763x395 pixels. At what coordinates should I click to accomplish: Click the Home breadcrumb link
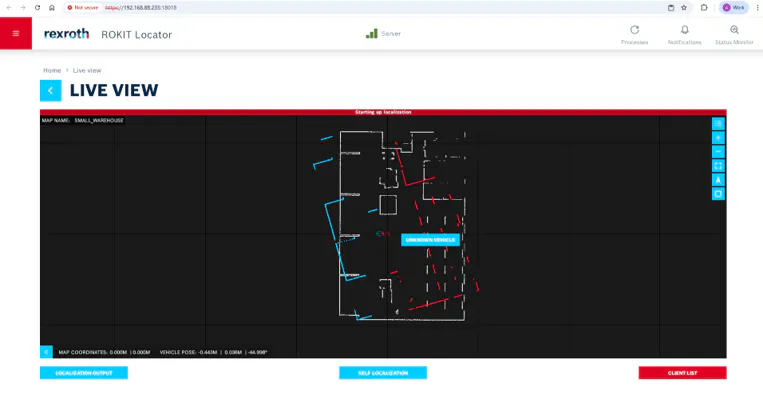[x=52, y=71]
